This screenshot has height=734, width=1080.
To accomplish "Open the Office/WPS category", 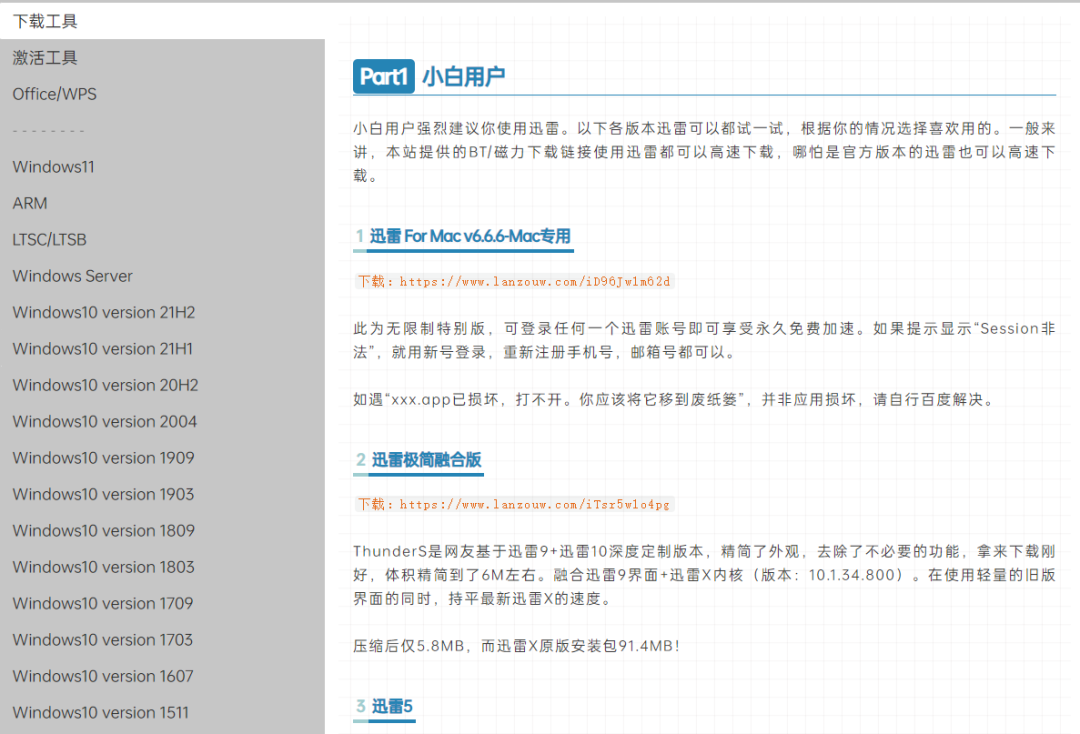I will pos(56,93).
